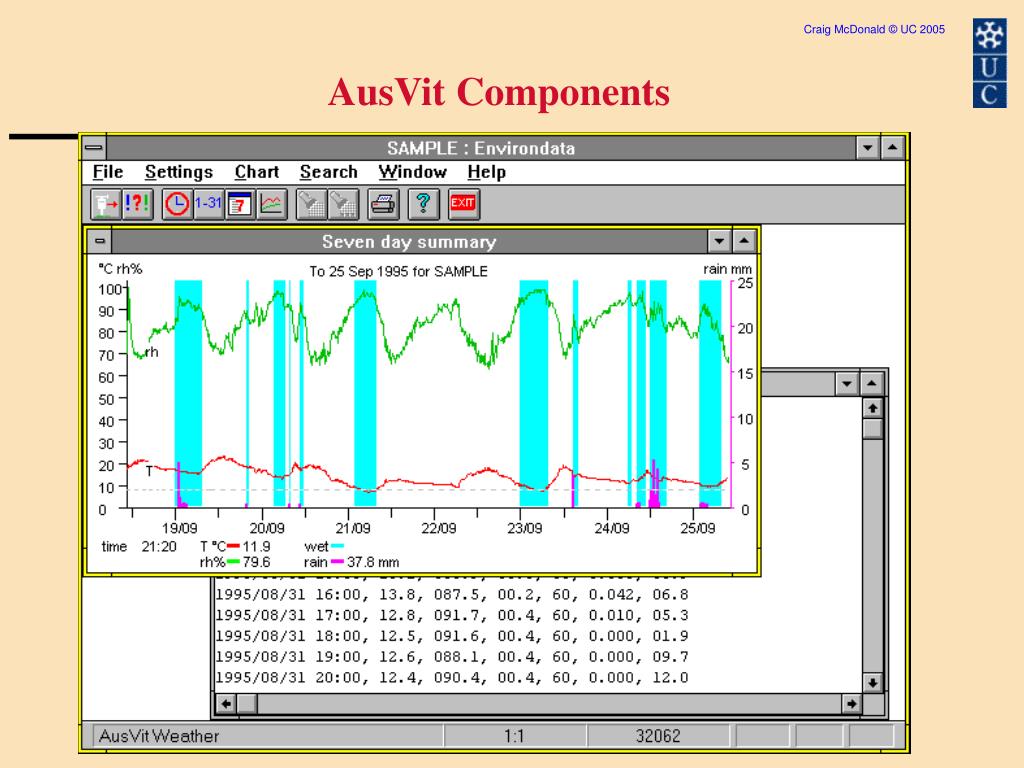Click the data row '1995/08/31 20:00'
Viewport: 1024px width, 768px height.
click(x=451, y=678)
